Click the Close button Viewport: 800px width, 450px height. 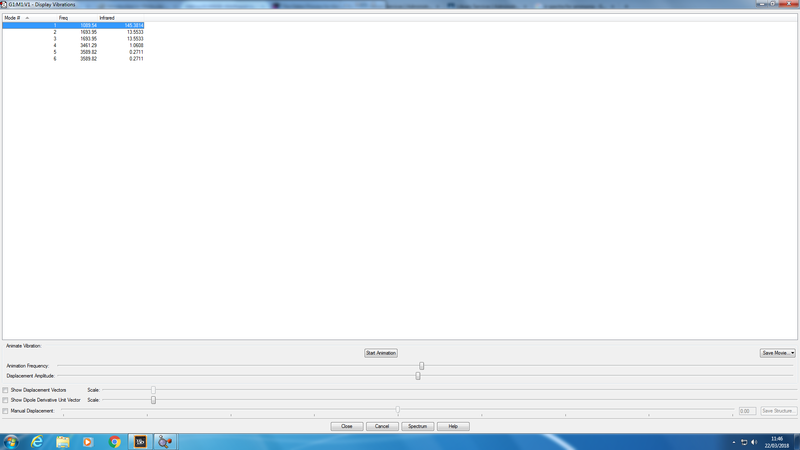(347, 426)
